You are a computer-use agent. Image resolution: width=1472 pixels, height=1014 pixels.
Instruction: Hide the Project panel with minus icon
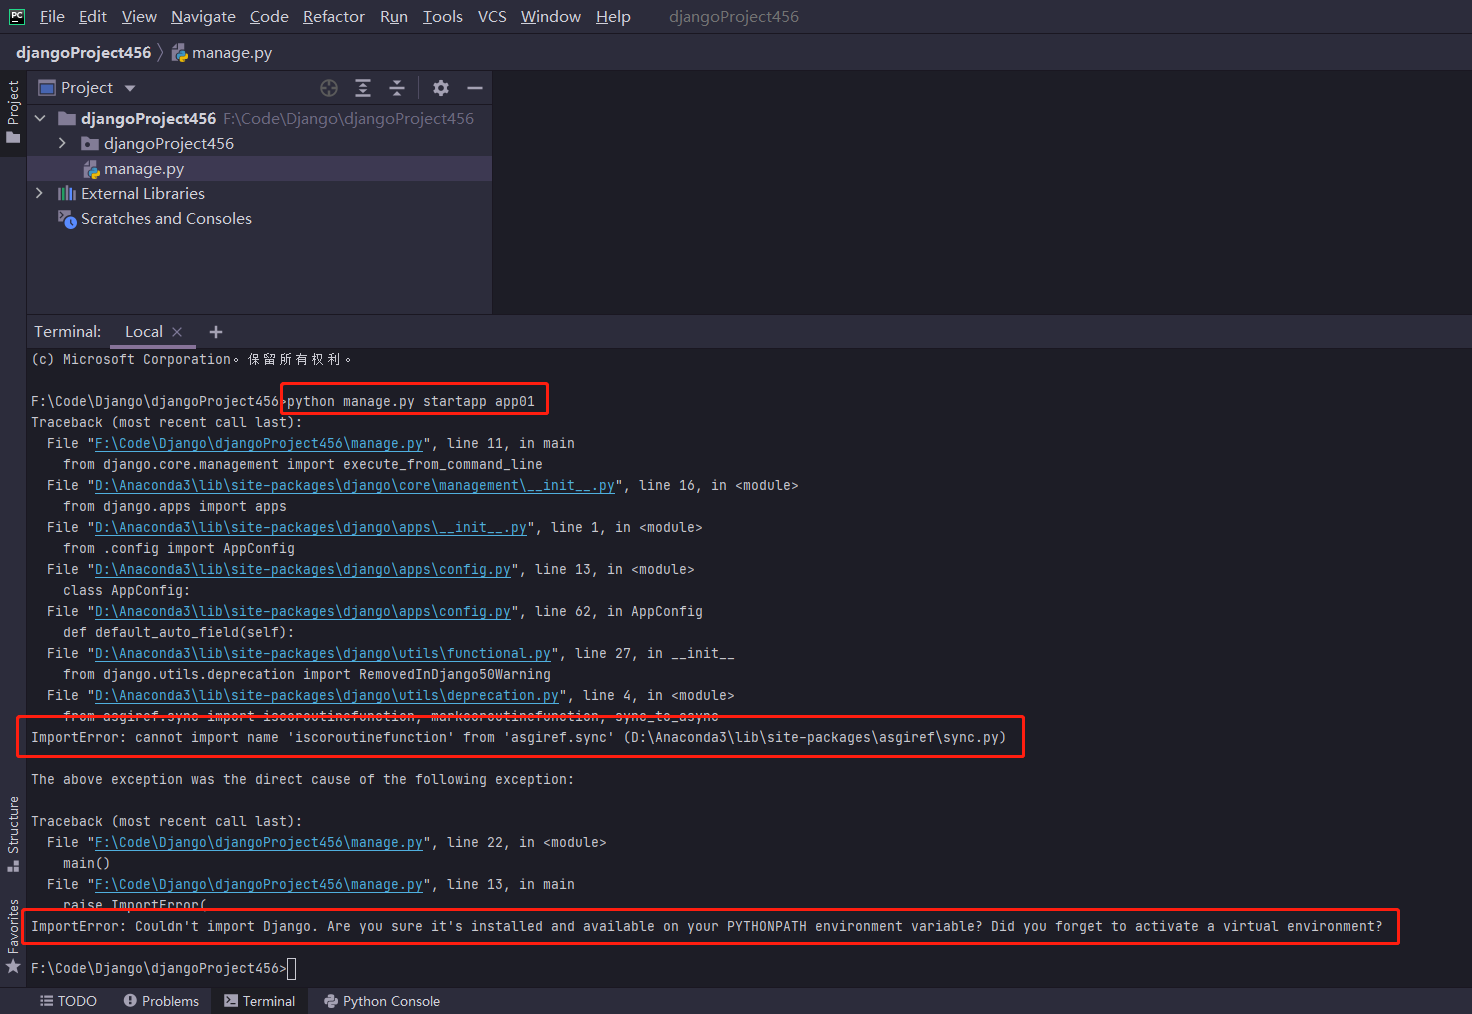pos(475,88)
